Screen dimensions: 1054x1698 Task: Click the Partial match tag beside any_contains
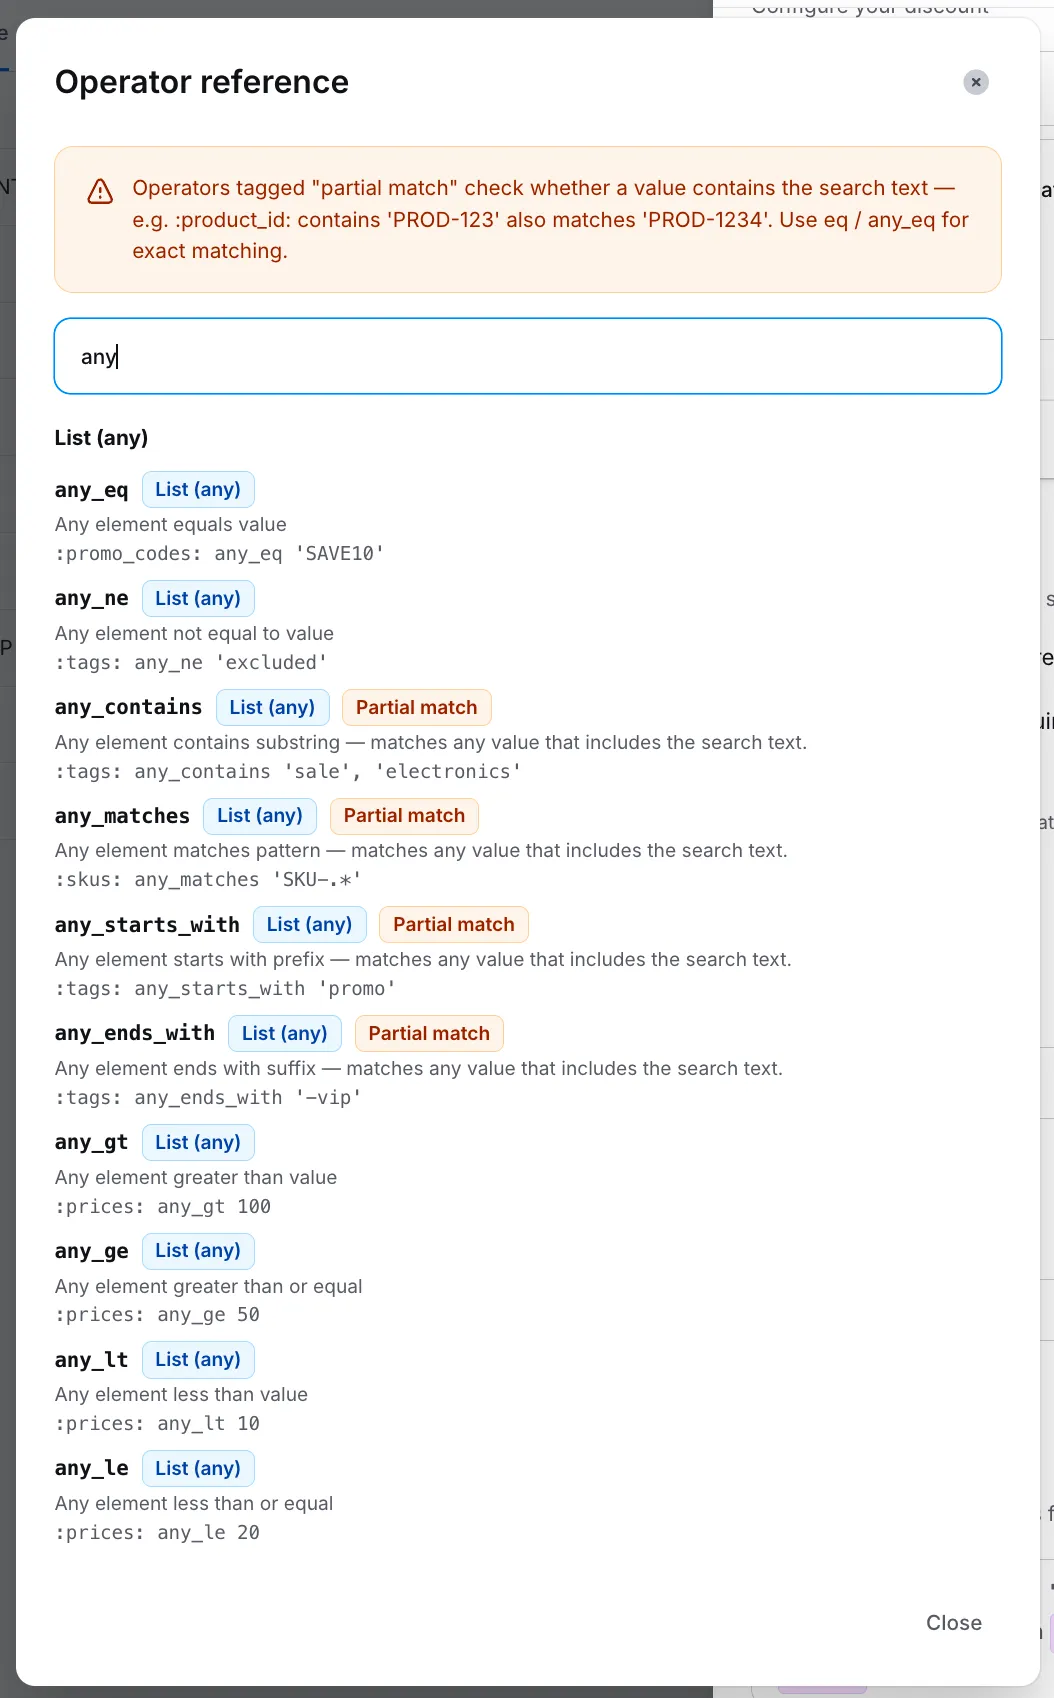coord(417,707)
